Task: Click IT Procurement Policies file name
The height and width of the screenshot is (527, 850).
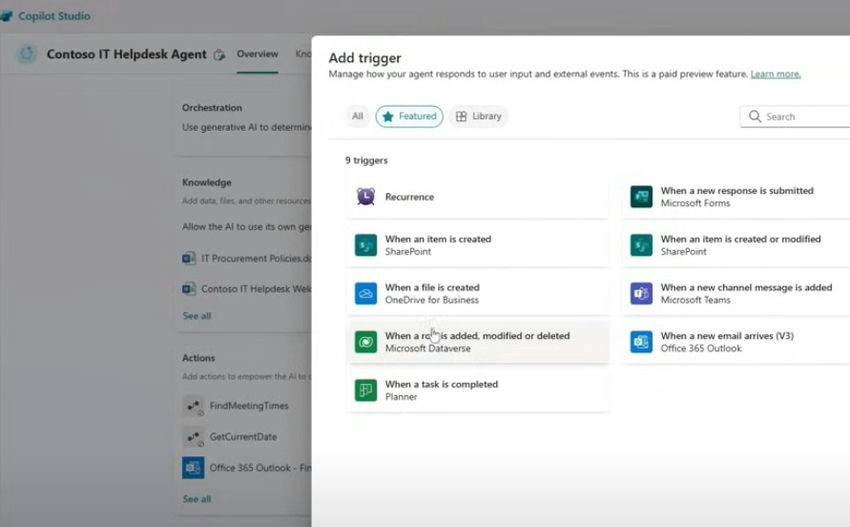Action: coord(256,258)
